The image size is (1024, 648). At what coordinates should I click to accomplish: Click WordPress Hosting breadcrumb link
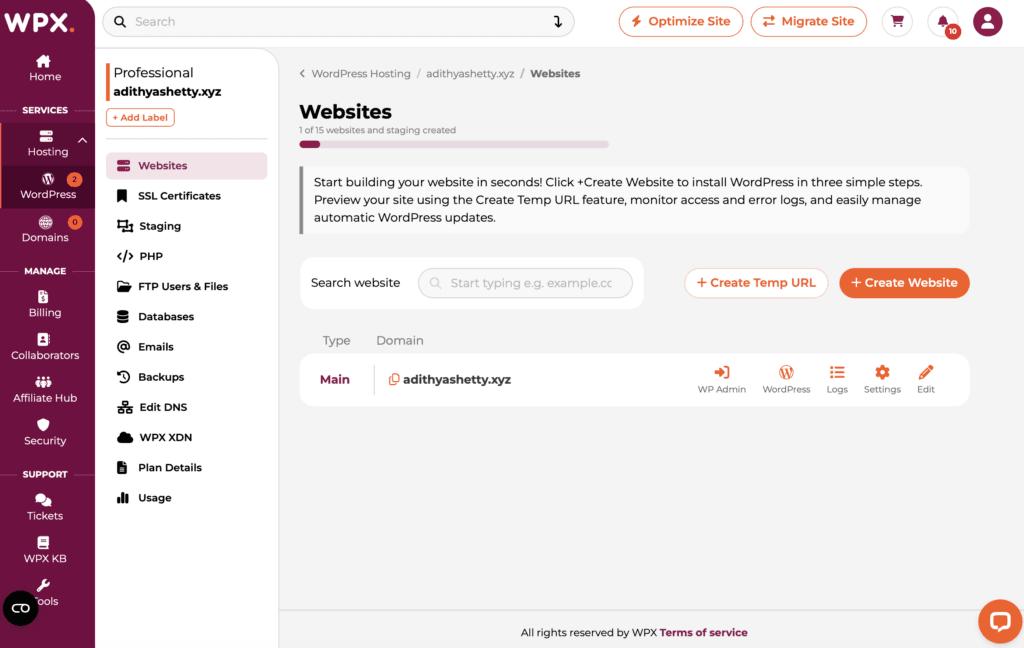coord(361,74)
